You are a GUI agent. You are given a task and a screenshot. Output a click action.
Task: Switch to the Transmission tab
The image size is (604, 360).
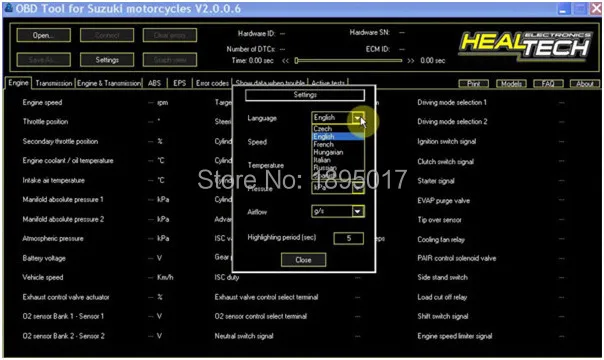click(x=54, y=83)
